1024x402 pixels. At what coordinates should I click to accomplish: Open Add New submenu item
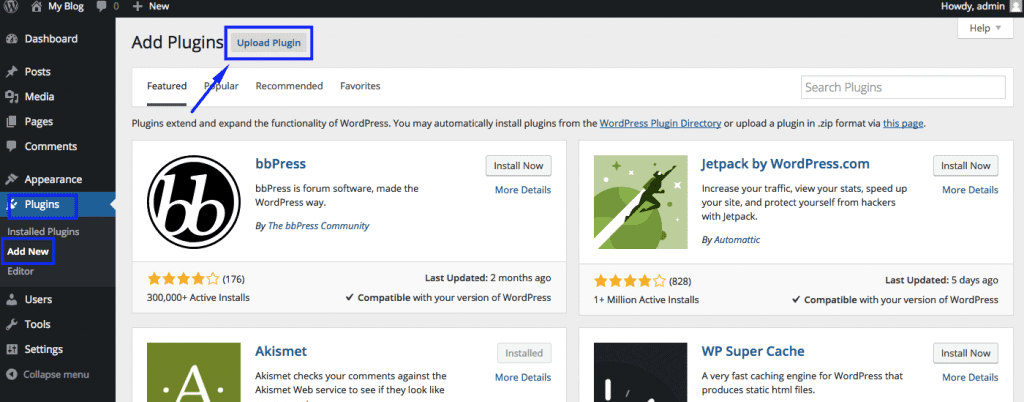pyautogui.click(x=28, y=251)
